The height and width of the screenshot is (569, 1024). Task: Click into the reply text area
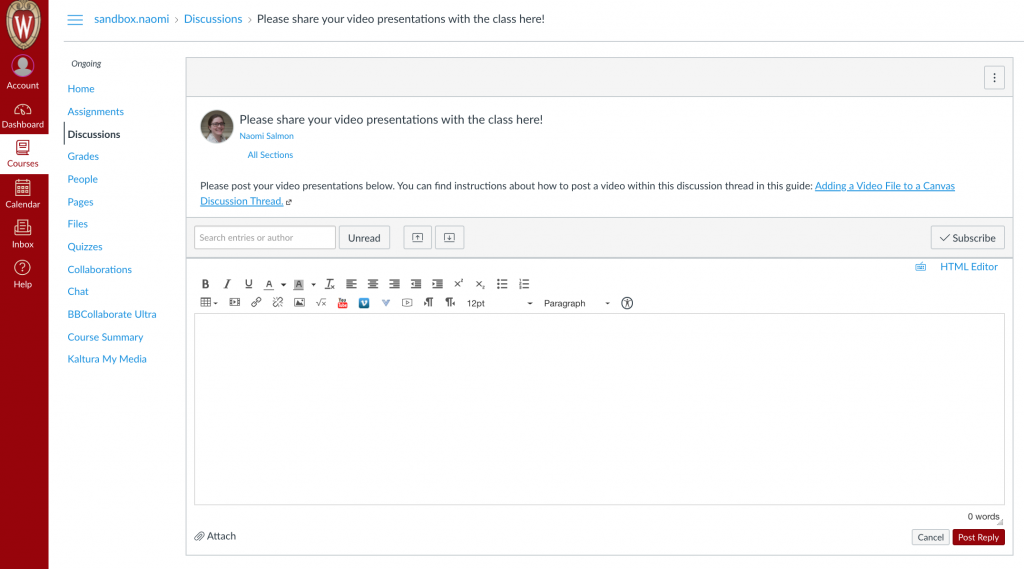[x=599, y=409]
